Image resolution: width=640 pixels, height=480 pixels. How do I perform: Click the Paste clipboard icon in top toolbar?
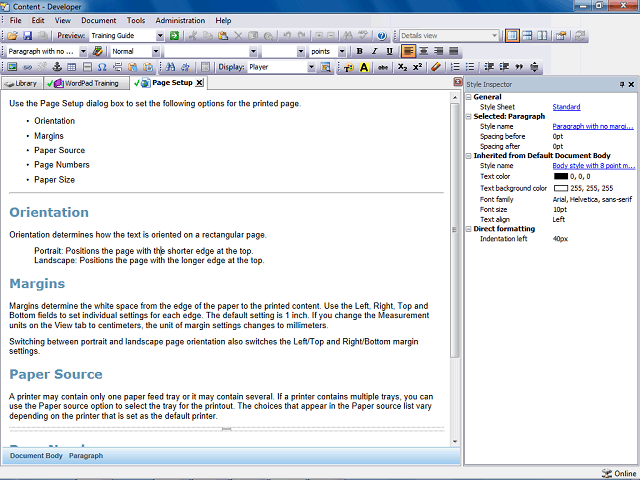click(223, 36)
